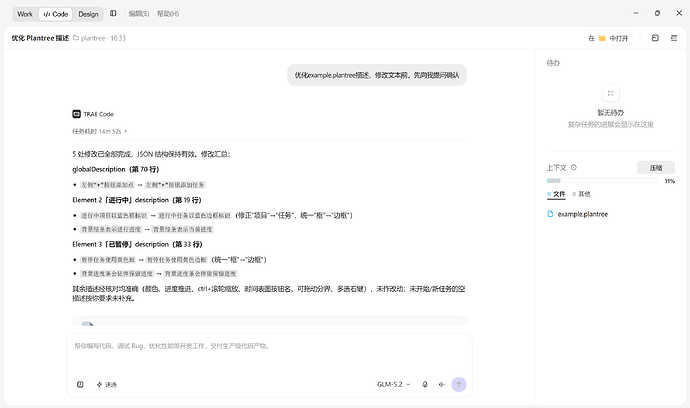Click the send arrow button
690x408 pixels.
(459, 384)
